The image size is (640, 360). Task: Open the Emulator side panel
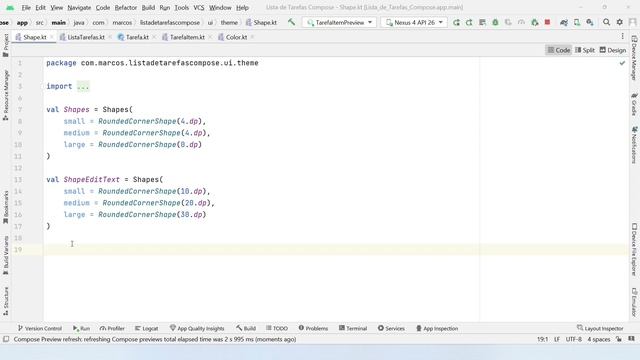click(x=634, y=302)
